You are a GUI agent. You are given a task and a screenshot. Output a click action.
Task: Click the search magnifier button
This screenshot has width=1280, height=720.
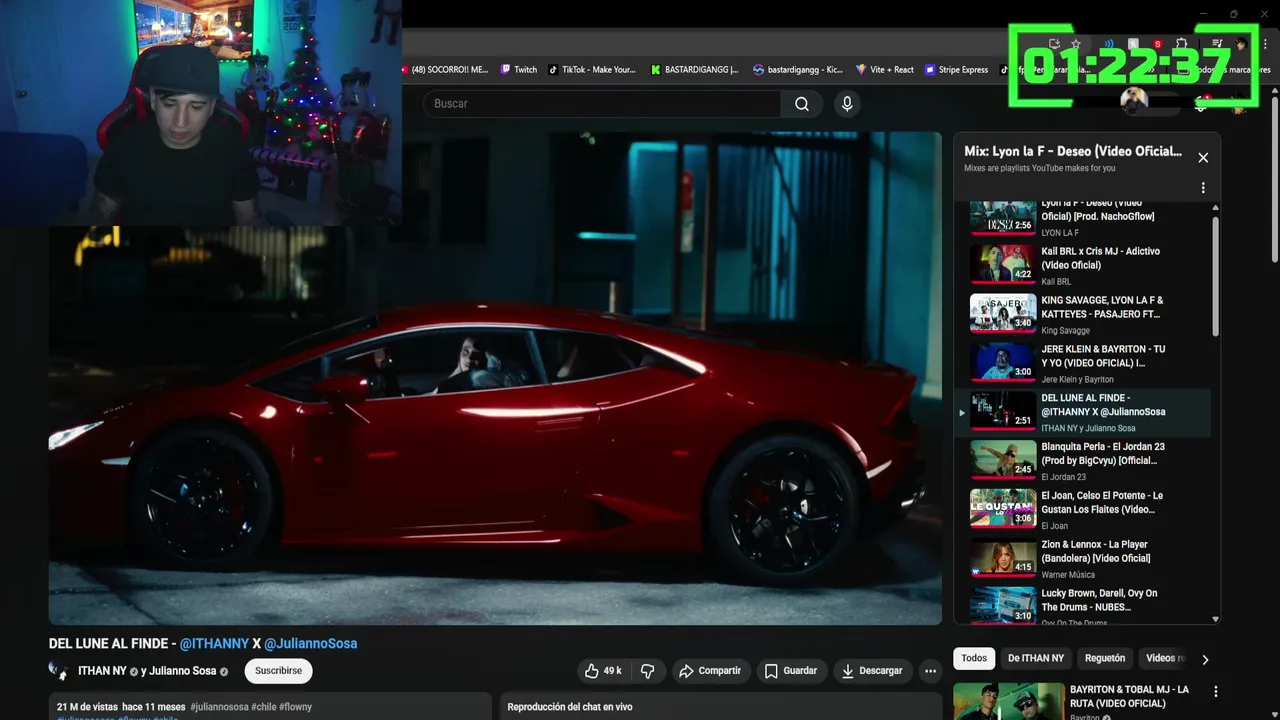point(801,104)
